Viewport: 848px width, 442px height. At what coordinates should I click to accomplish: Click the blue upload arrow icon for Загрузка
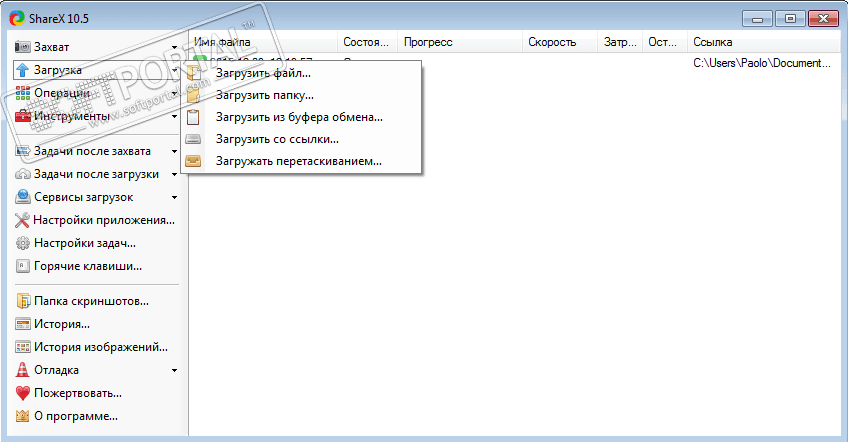pyautogui.click(x=22, y=70)
